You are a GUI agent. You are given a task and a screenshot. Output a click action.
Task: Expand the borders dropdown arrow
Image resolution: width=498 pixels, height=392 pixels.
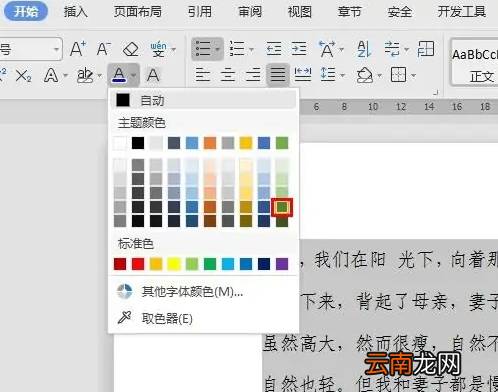click(413, 76)
